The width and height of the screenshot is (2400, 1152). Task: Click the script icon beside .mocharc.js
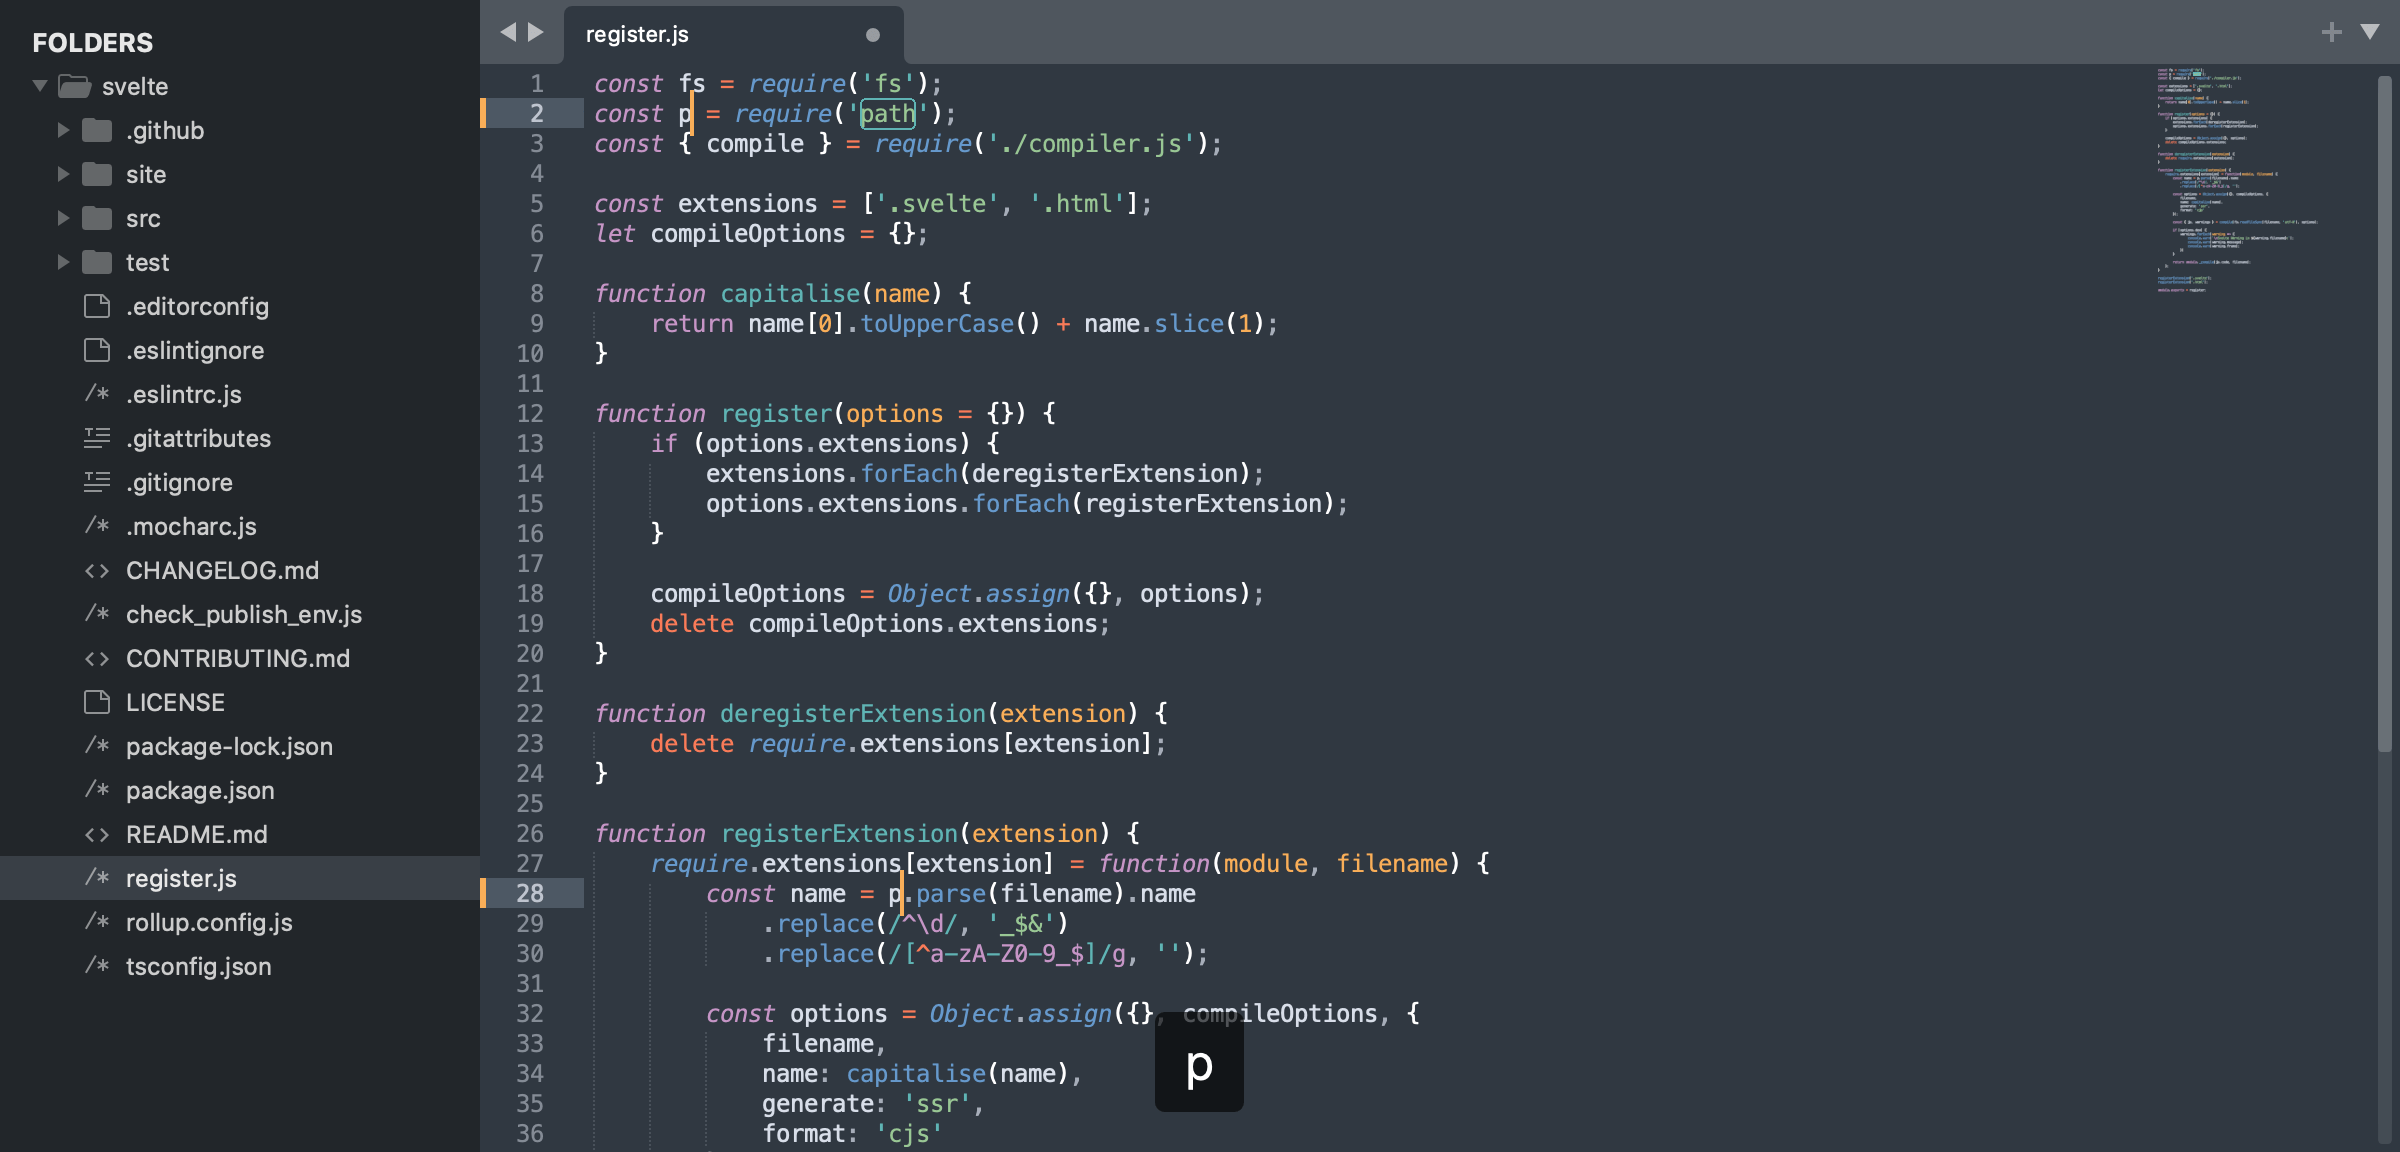click(x=96, y=526)
